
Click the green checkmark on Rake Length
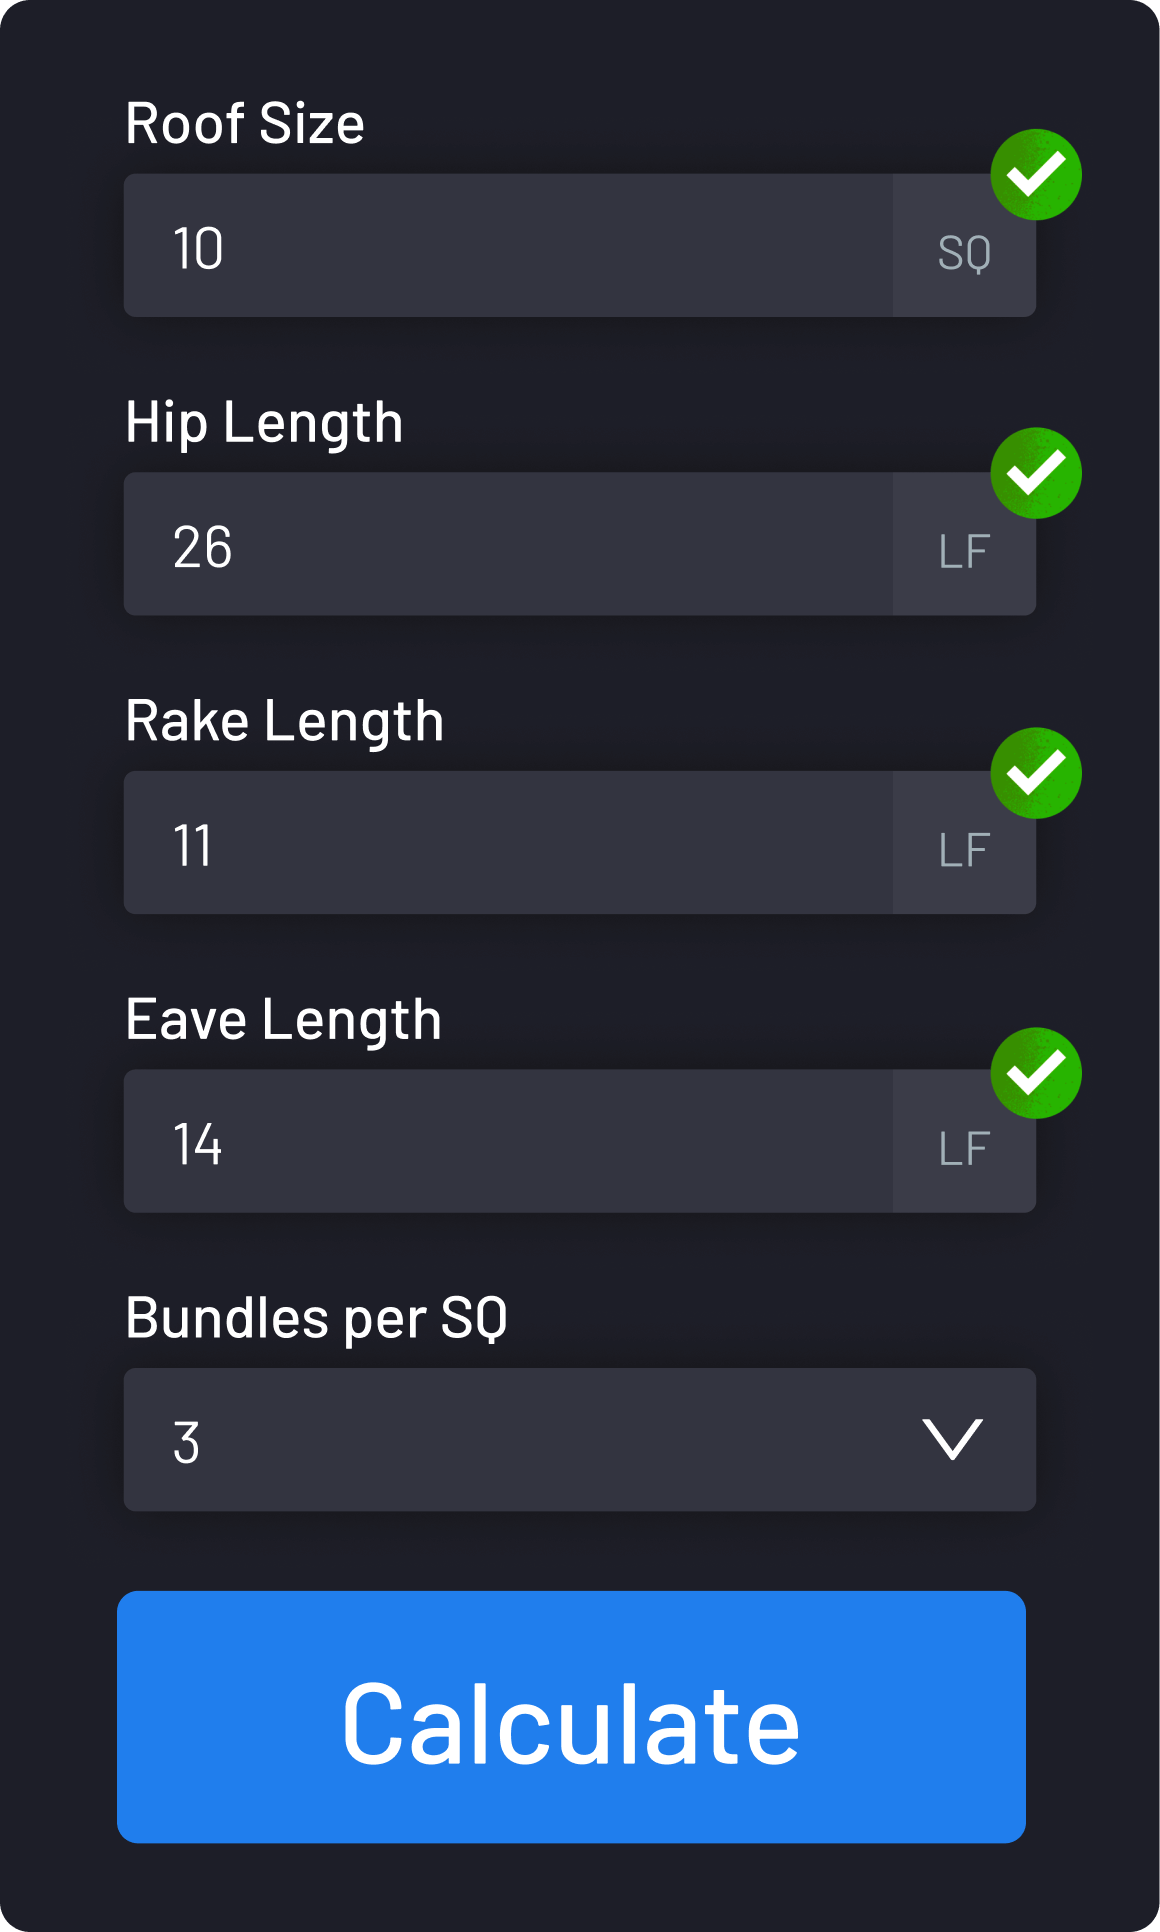(1036, 773)
